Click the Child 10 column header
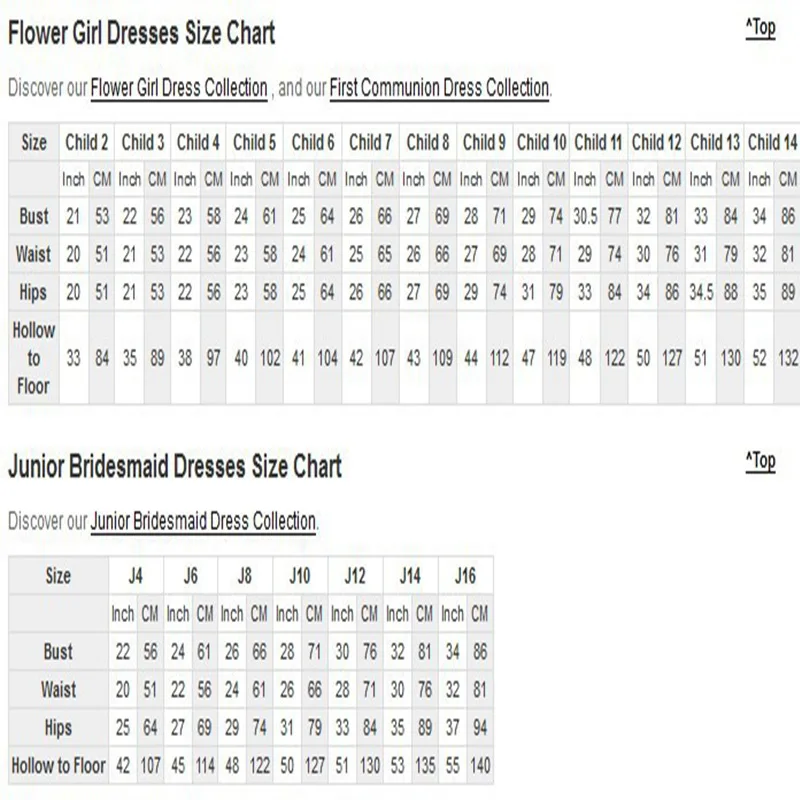 pos(542,142)
